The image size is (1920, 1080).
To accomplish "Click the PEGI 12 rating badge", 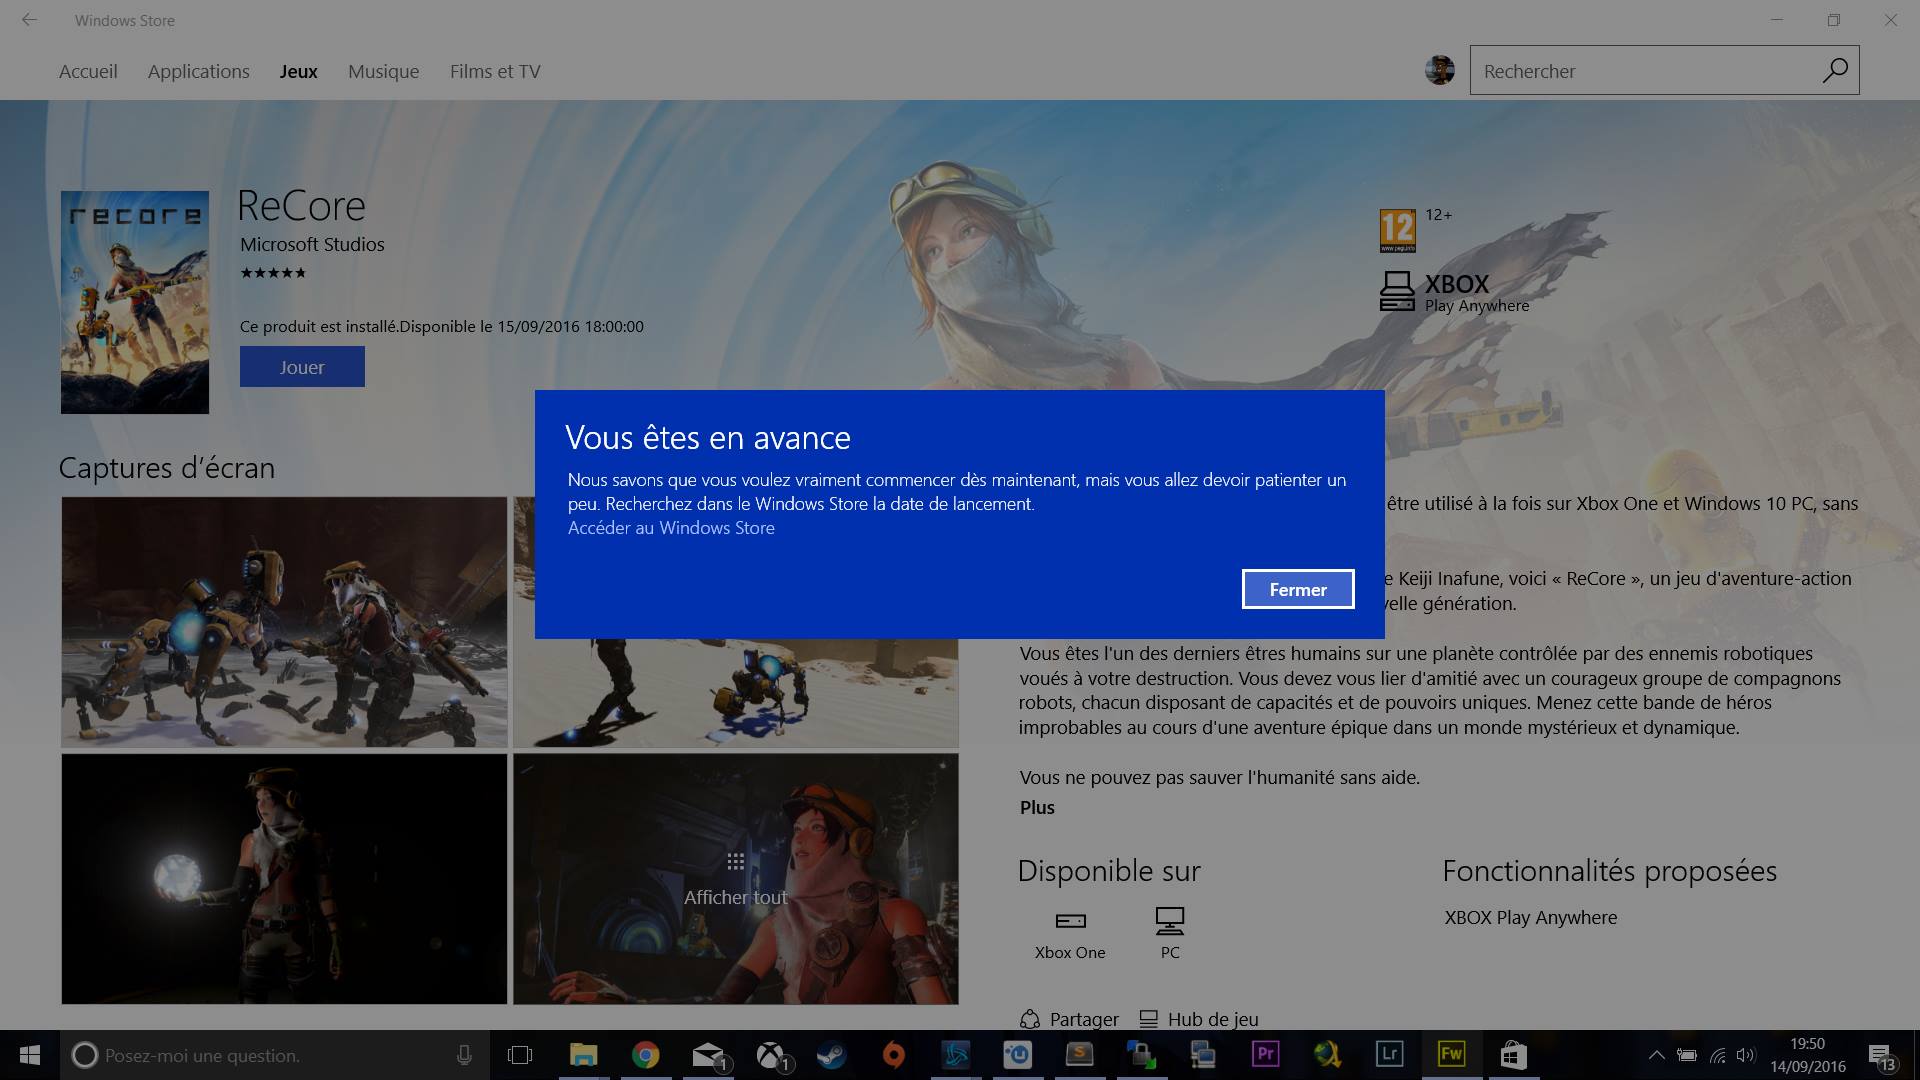I will 1397,231.
